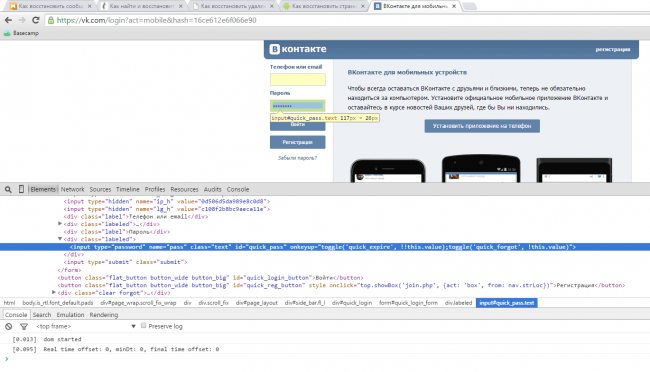Viewport: 650px width, 372px height.
Task: Click the blue Регистрация button
Action: pyautogui.click(x=298, y=142)
